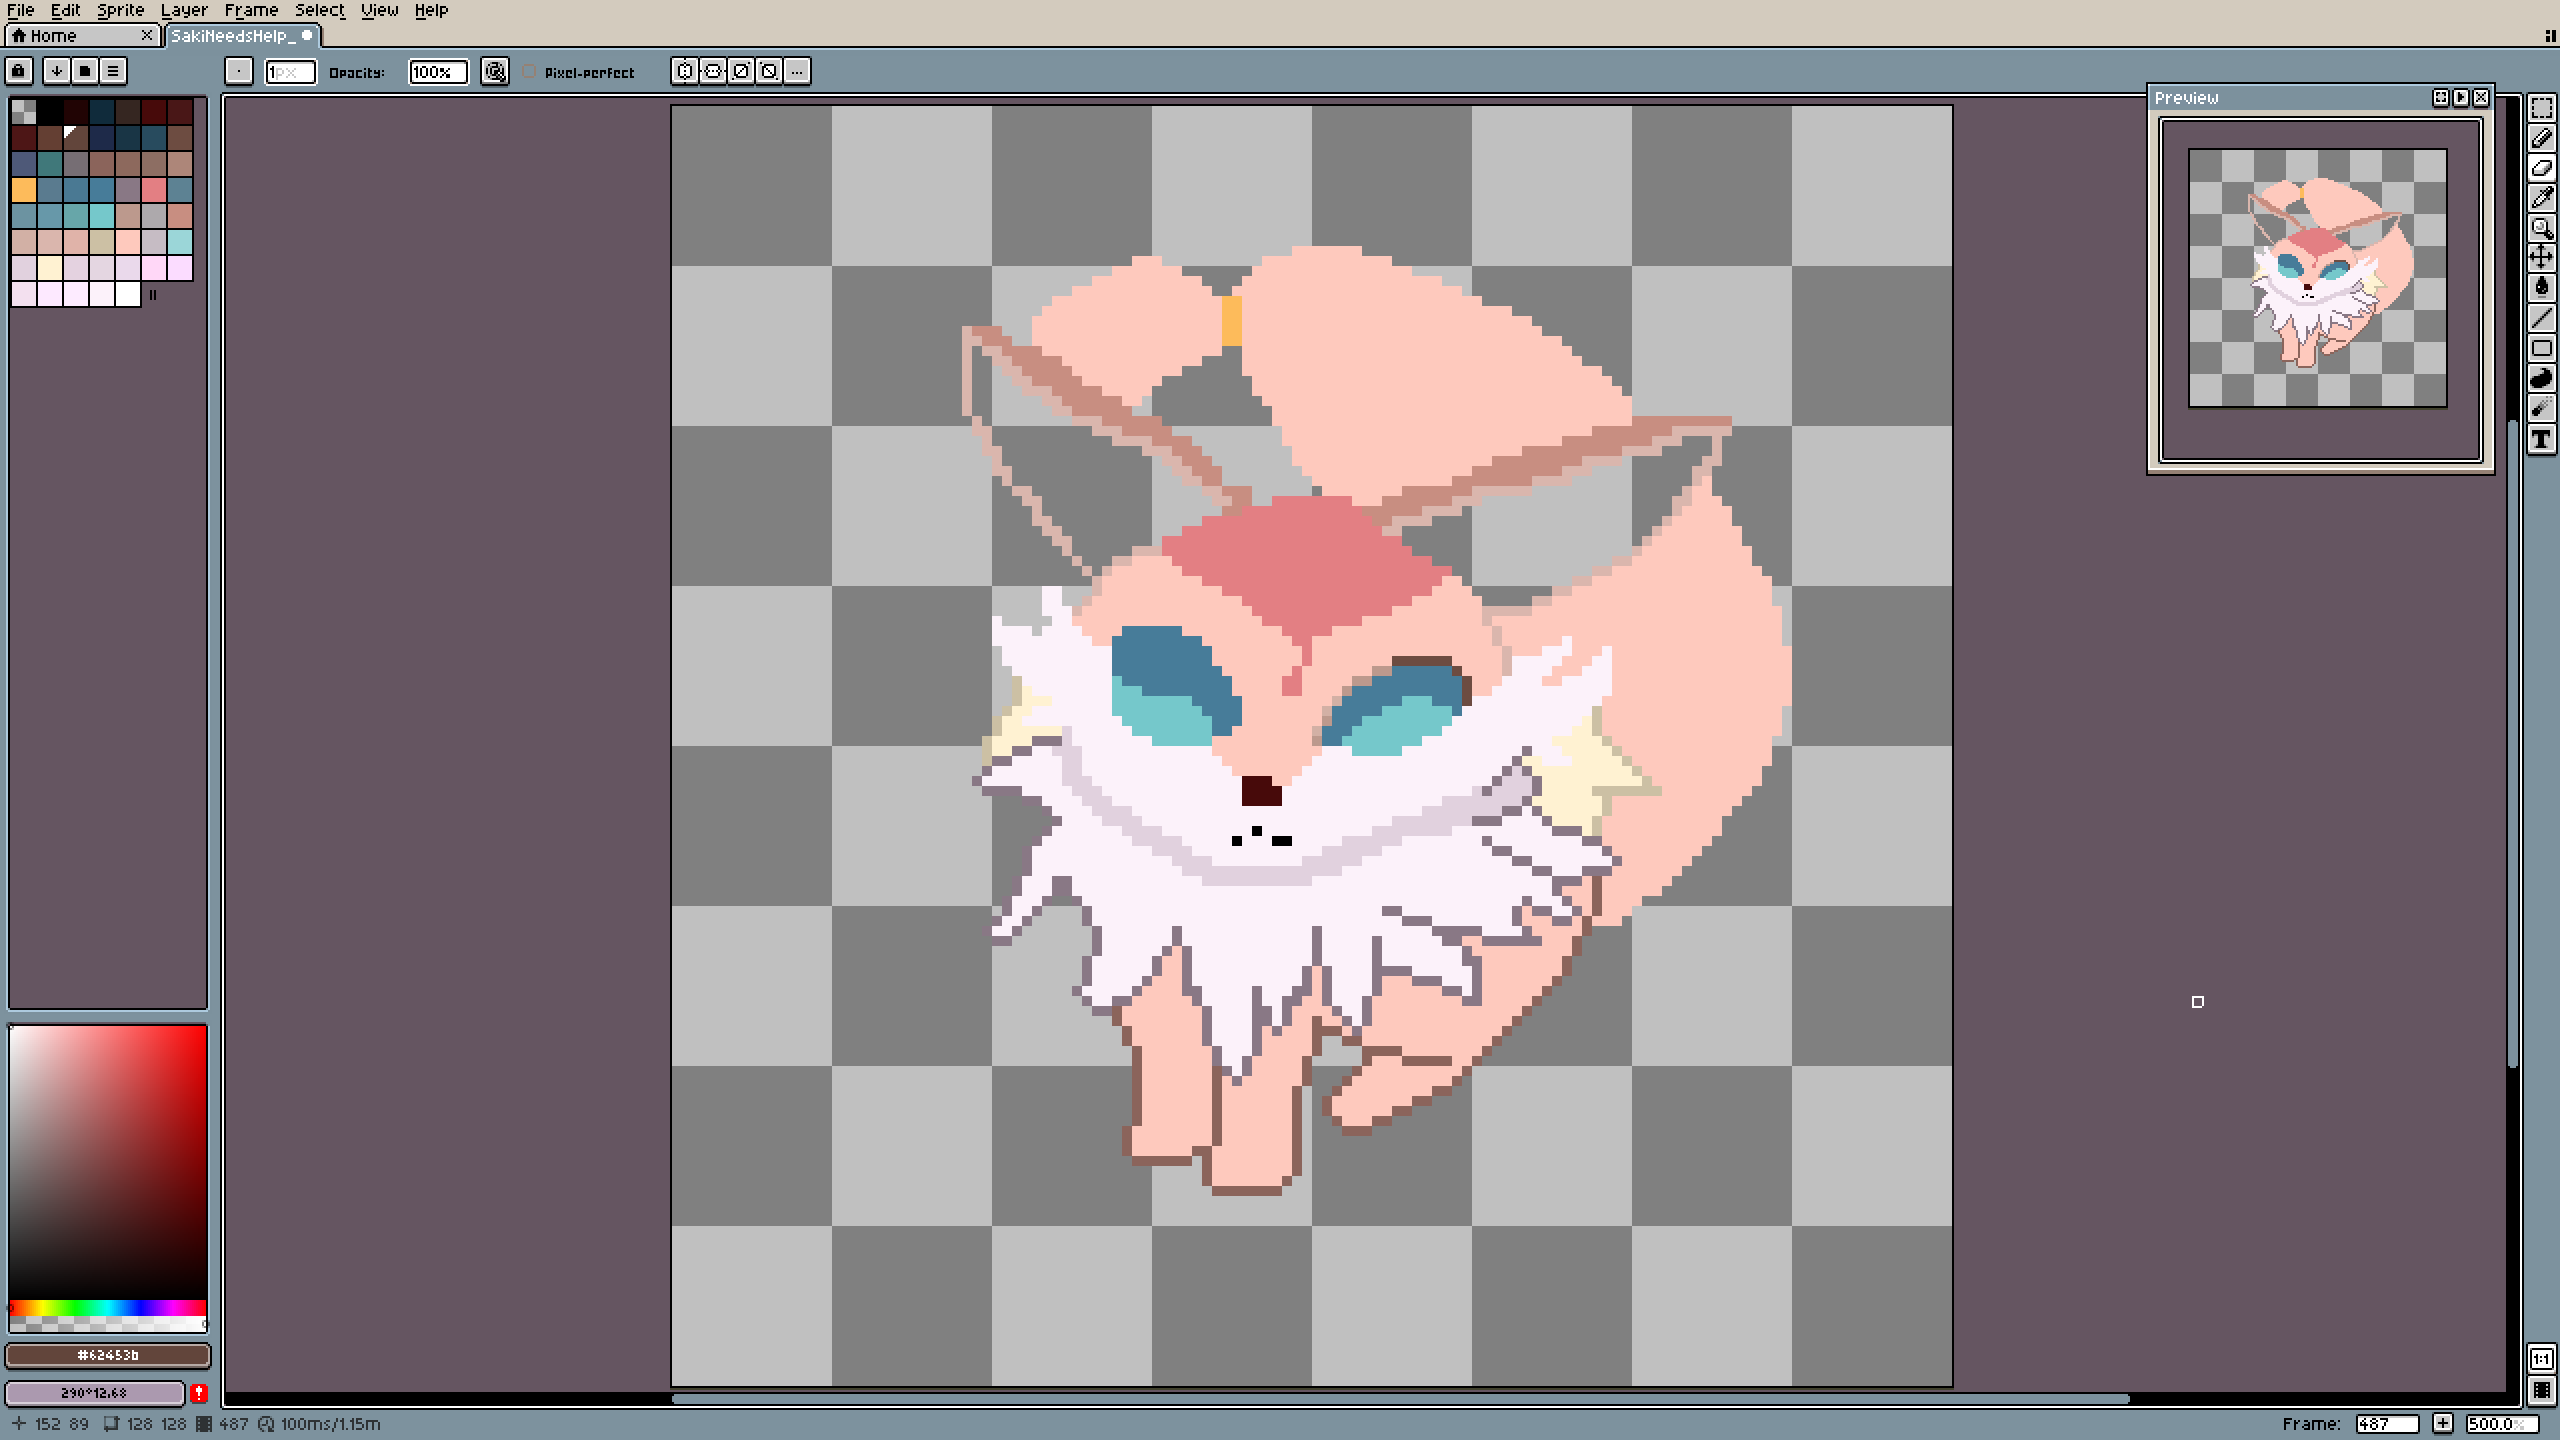Viewport: 2560px width, 1440px height.
Task: Play animation in the Preview window
Action: 2461,97
